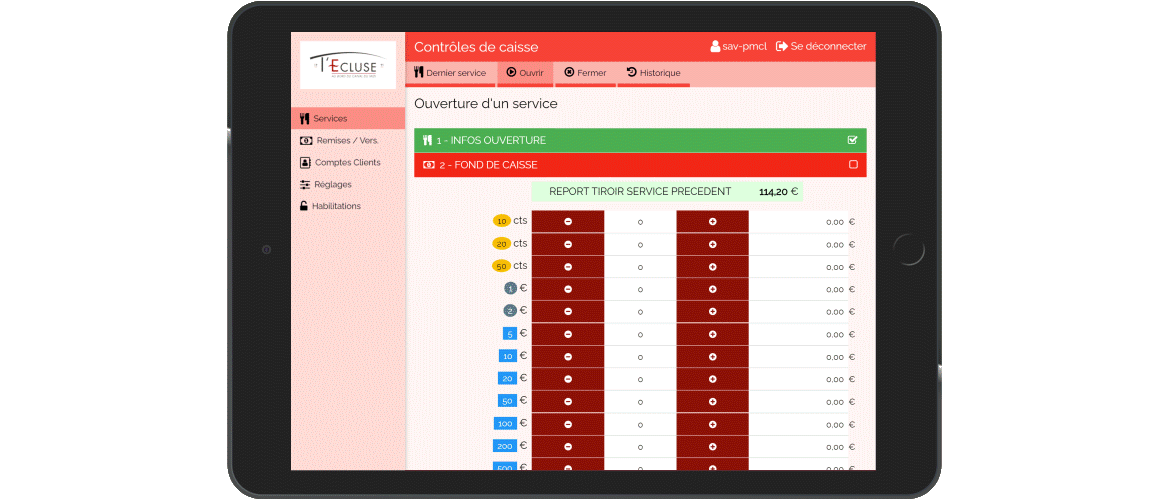The width and height of the screenshot is (1170, 500).
Task: Open Habilitations in sidebar
Action: [348, 206]
